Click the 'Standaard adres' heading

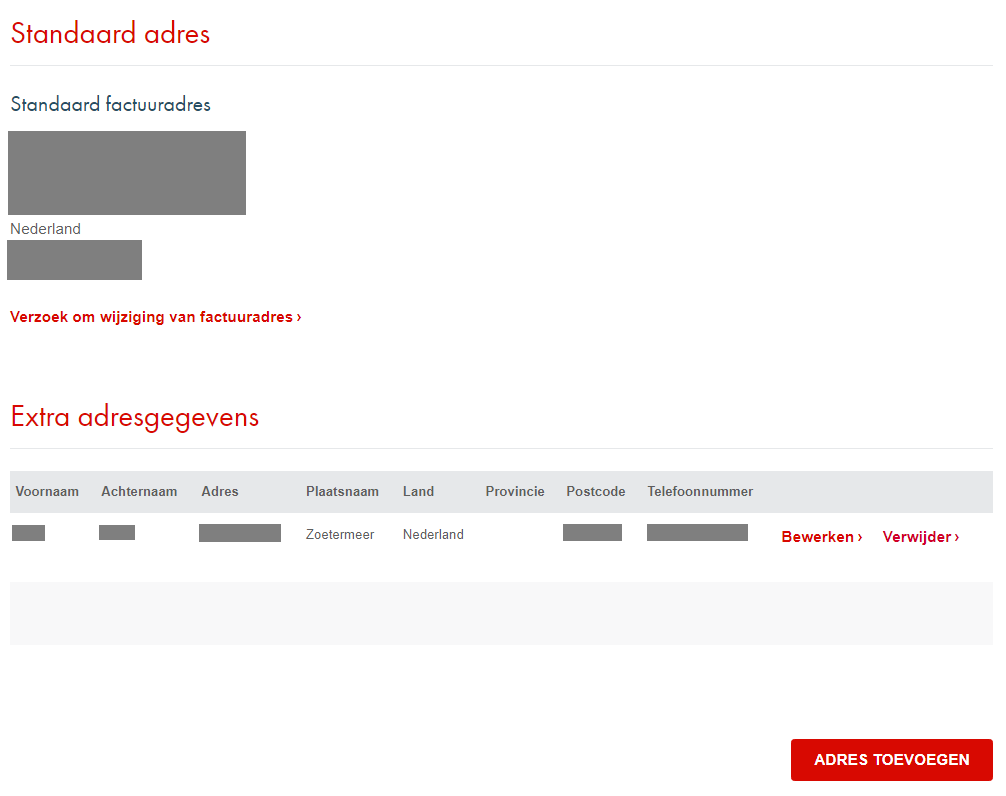[x=110, y=33]
